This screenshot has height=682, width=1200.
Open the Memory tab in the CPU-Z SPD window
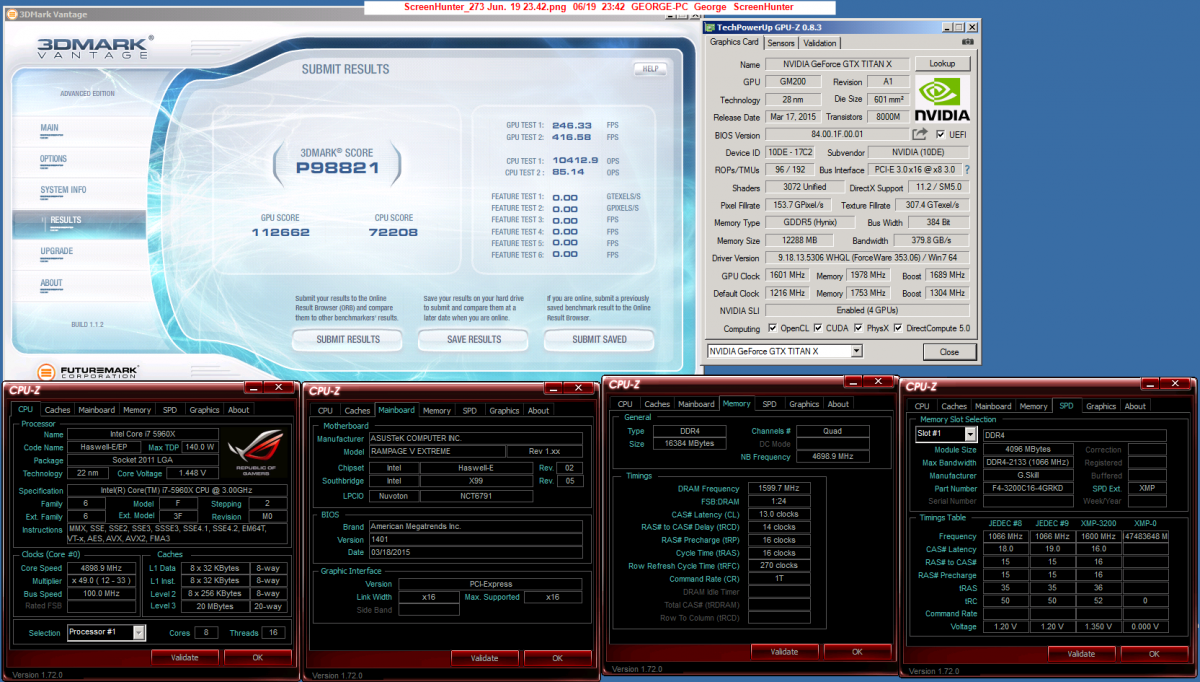(1034, 406)
